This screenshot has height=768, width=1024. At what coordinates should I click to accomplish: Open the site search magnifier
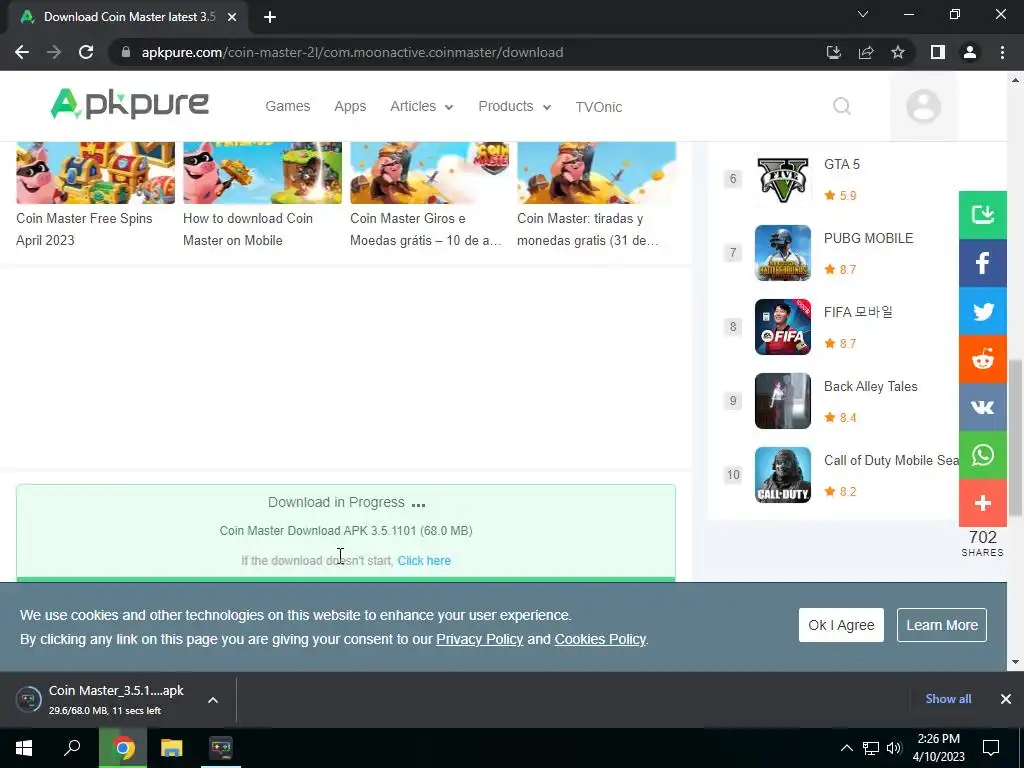[842, 106]
